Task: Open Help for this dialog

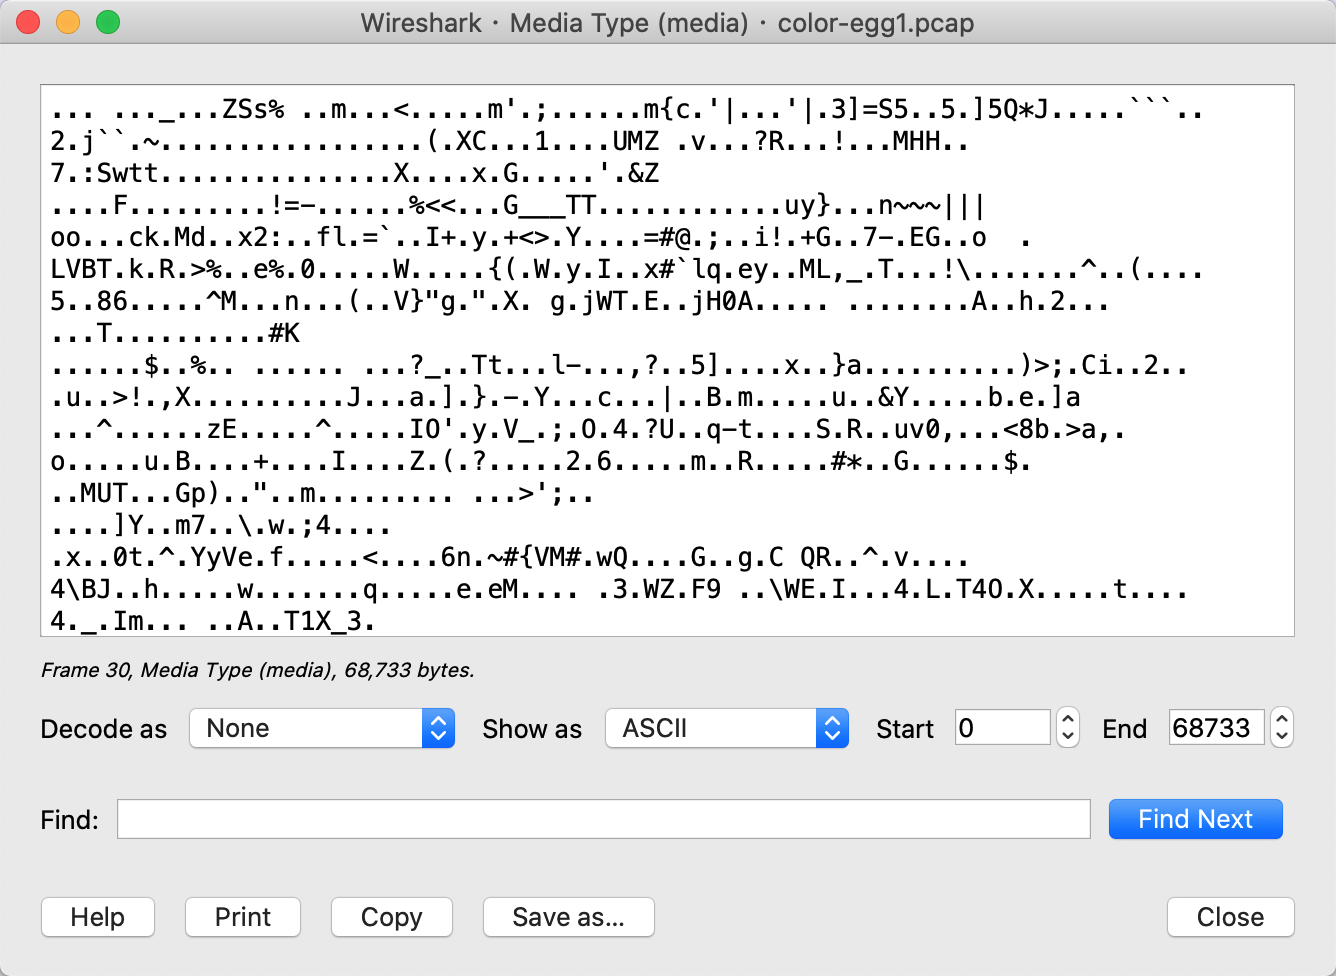Action: pyautogui.click(x=98, y=917)
